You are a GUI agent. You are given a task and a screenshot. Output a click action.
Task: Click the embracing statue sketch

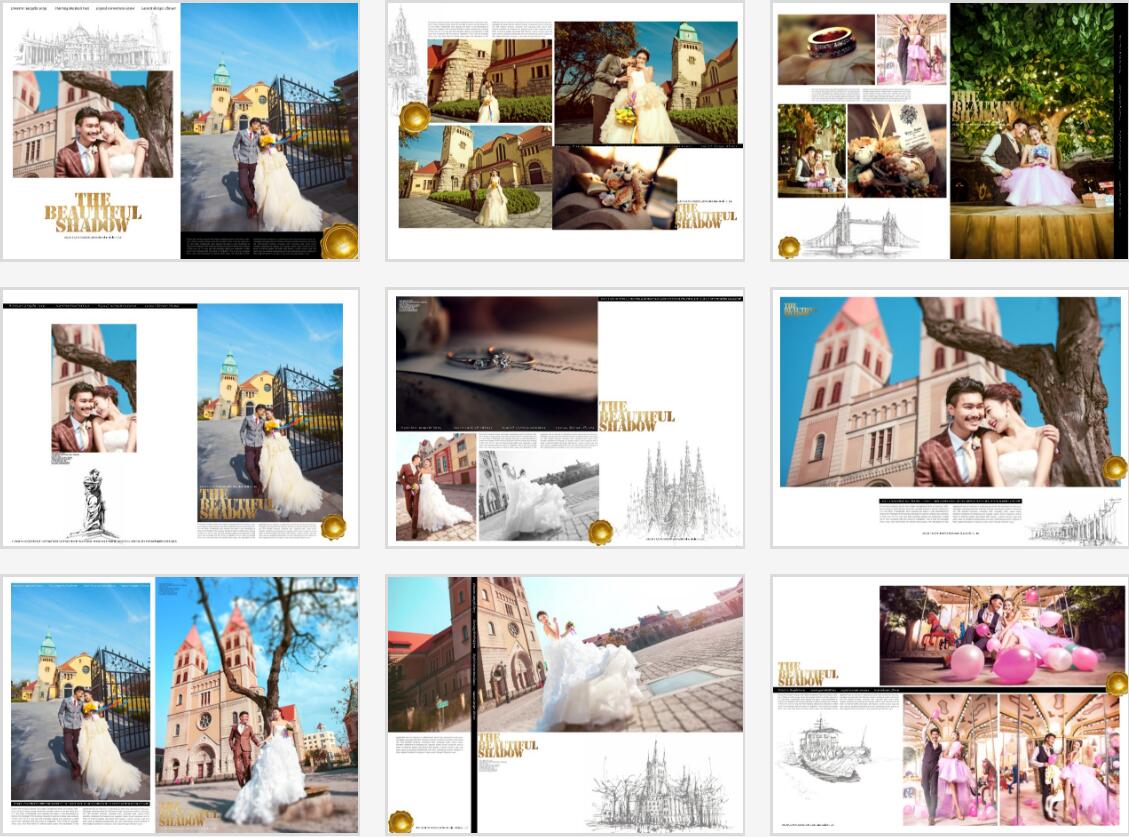[x=92, y=502]
